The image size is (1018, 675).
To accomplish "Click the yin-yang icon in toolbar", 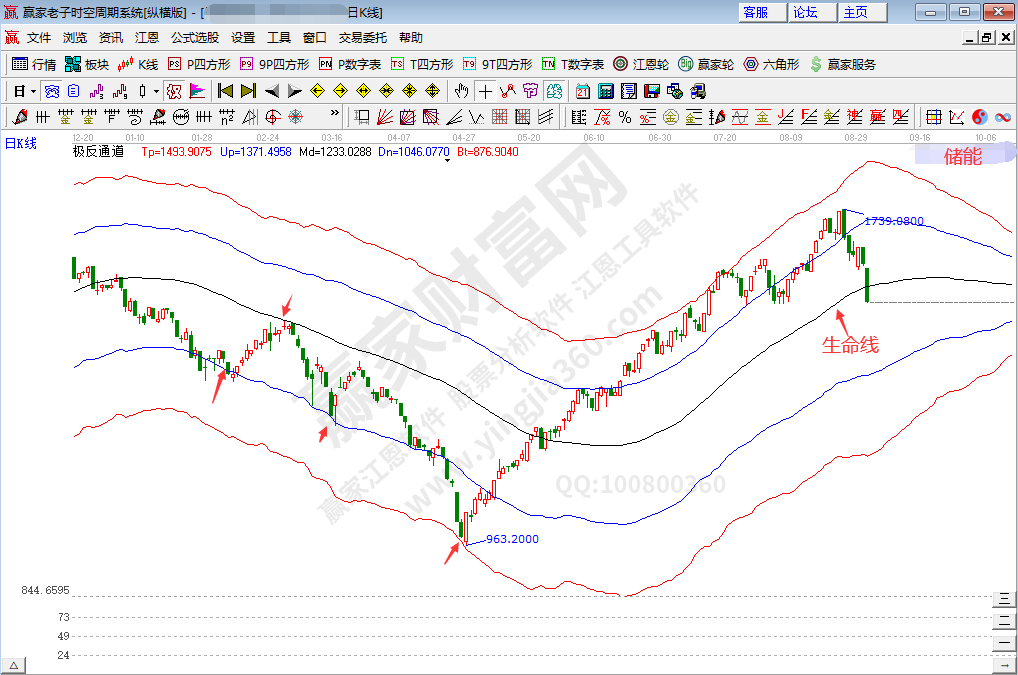I will tap(979, 117).
